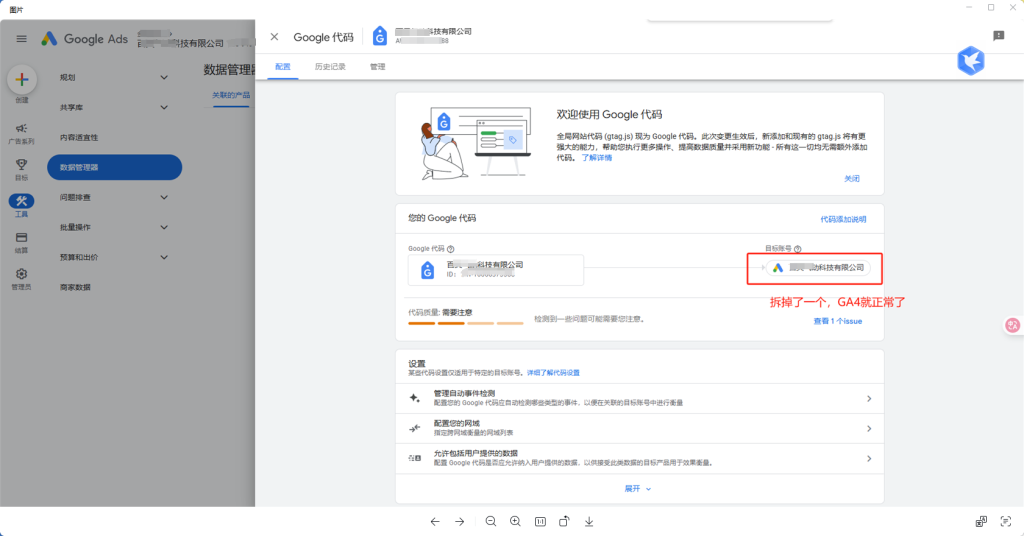Click the 了解详情 link

pyautogui.click(x=597, y=158)
